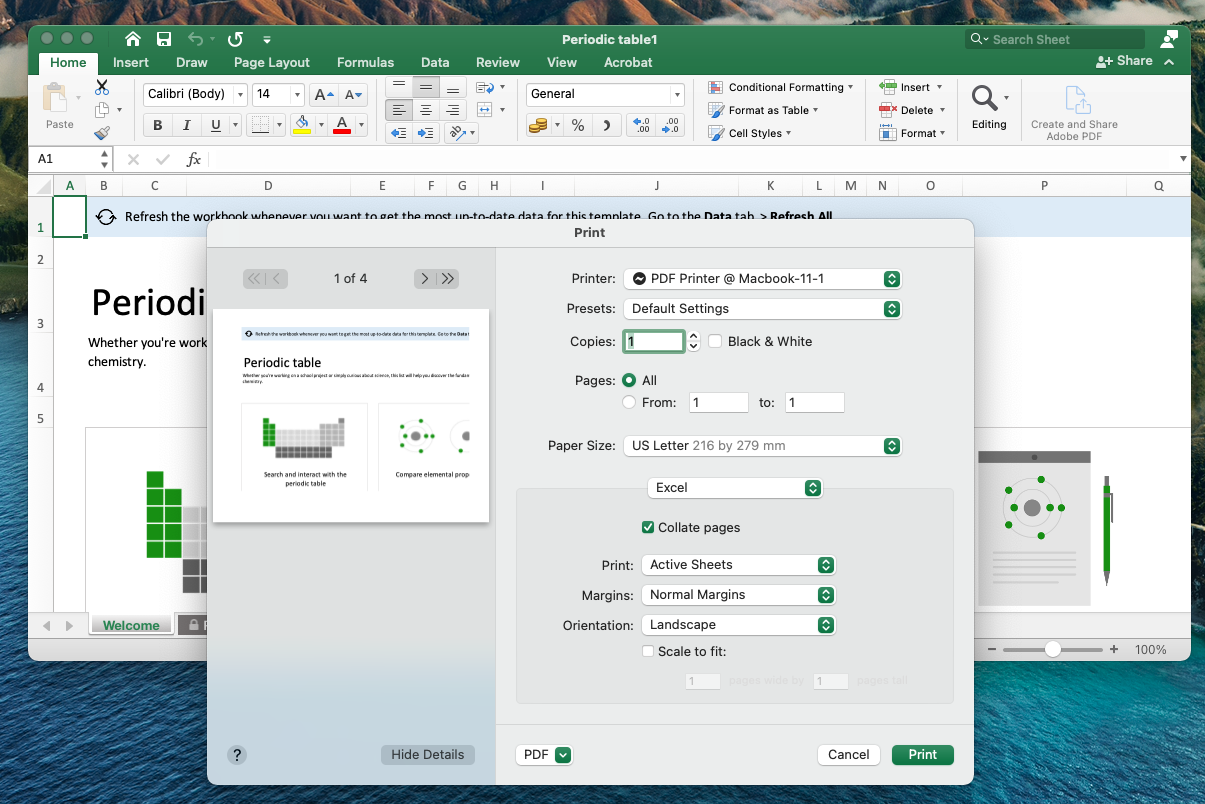The width and height of the screenshot is (1205, 804).
Task: Open the Presets Default Settings dropdown
Action: click(762, 309)
